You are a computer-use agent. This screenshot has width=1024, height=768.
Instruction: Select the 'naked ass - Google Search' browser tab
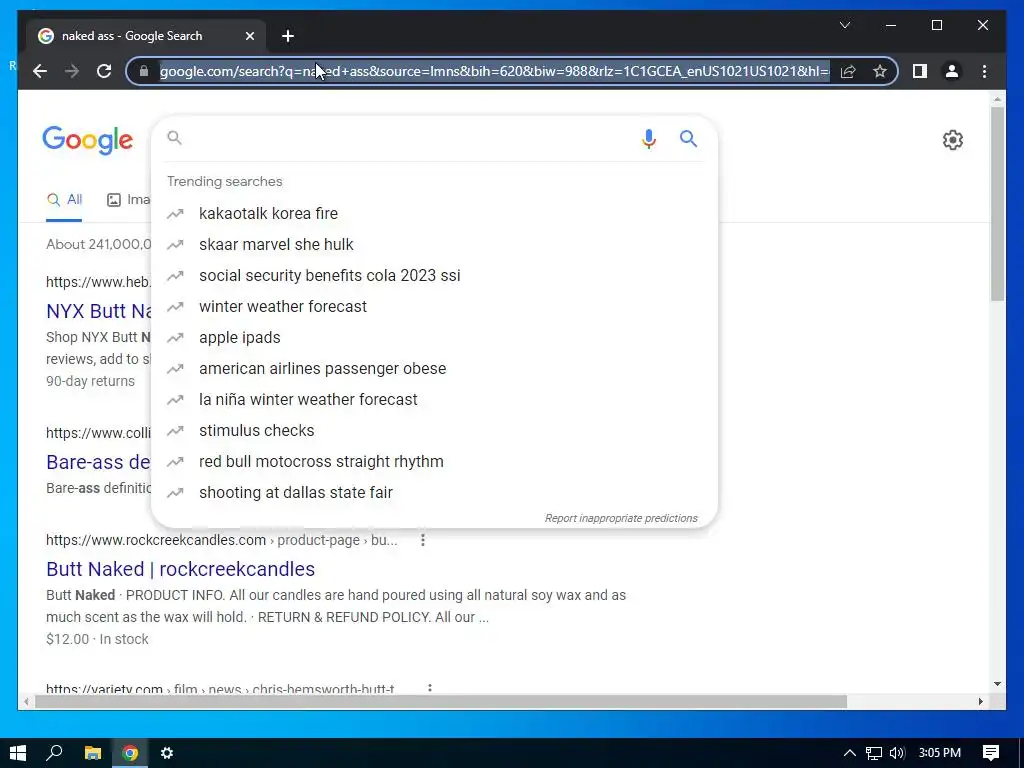tap(146, 36)
